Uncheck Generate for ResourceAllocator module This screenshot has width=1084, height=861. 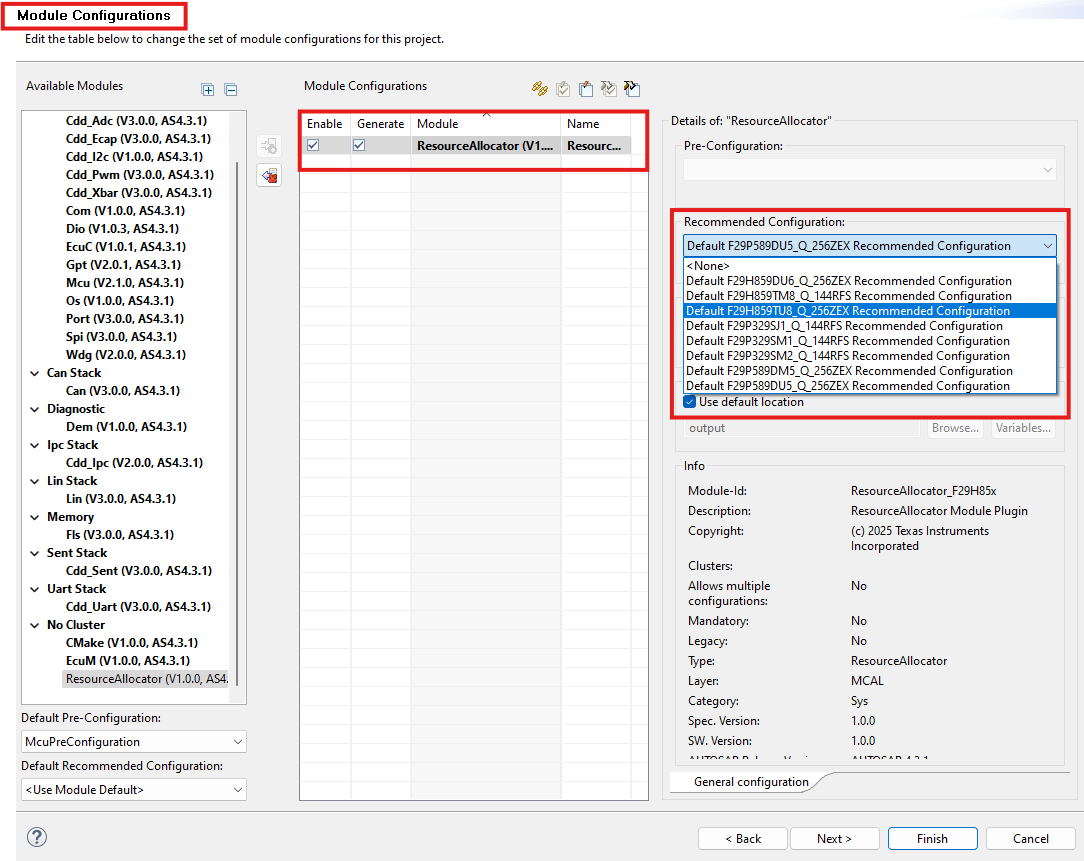click(x=358, y=145)
